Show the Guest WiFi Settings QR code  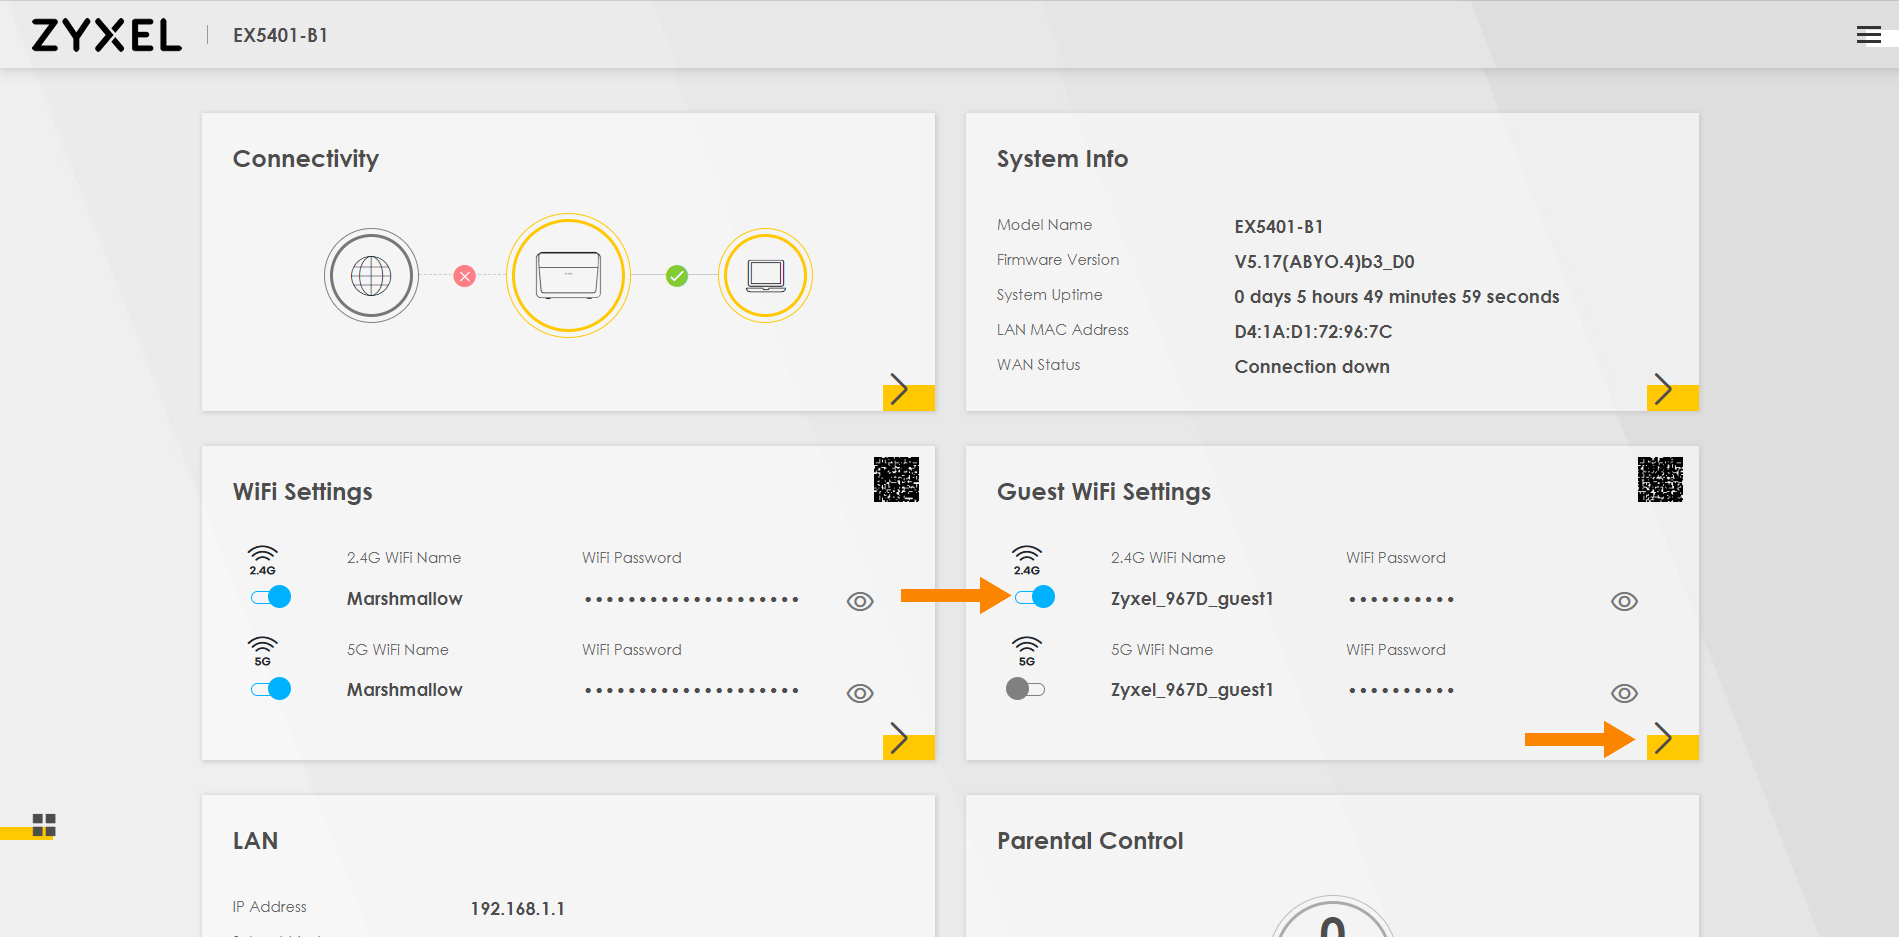click(x=1660, y=479)
